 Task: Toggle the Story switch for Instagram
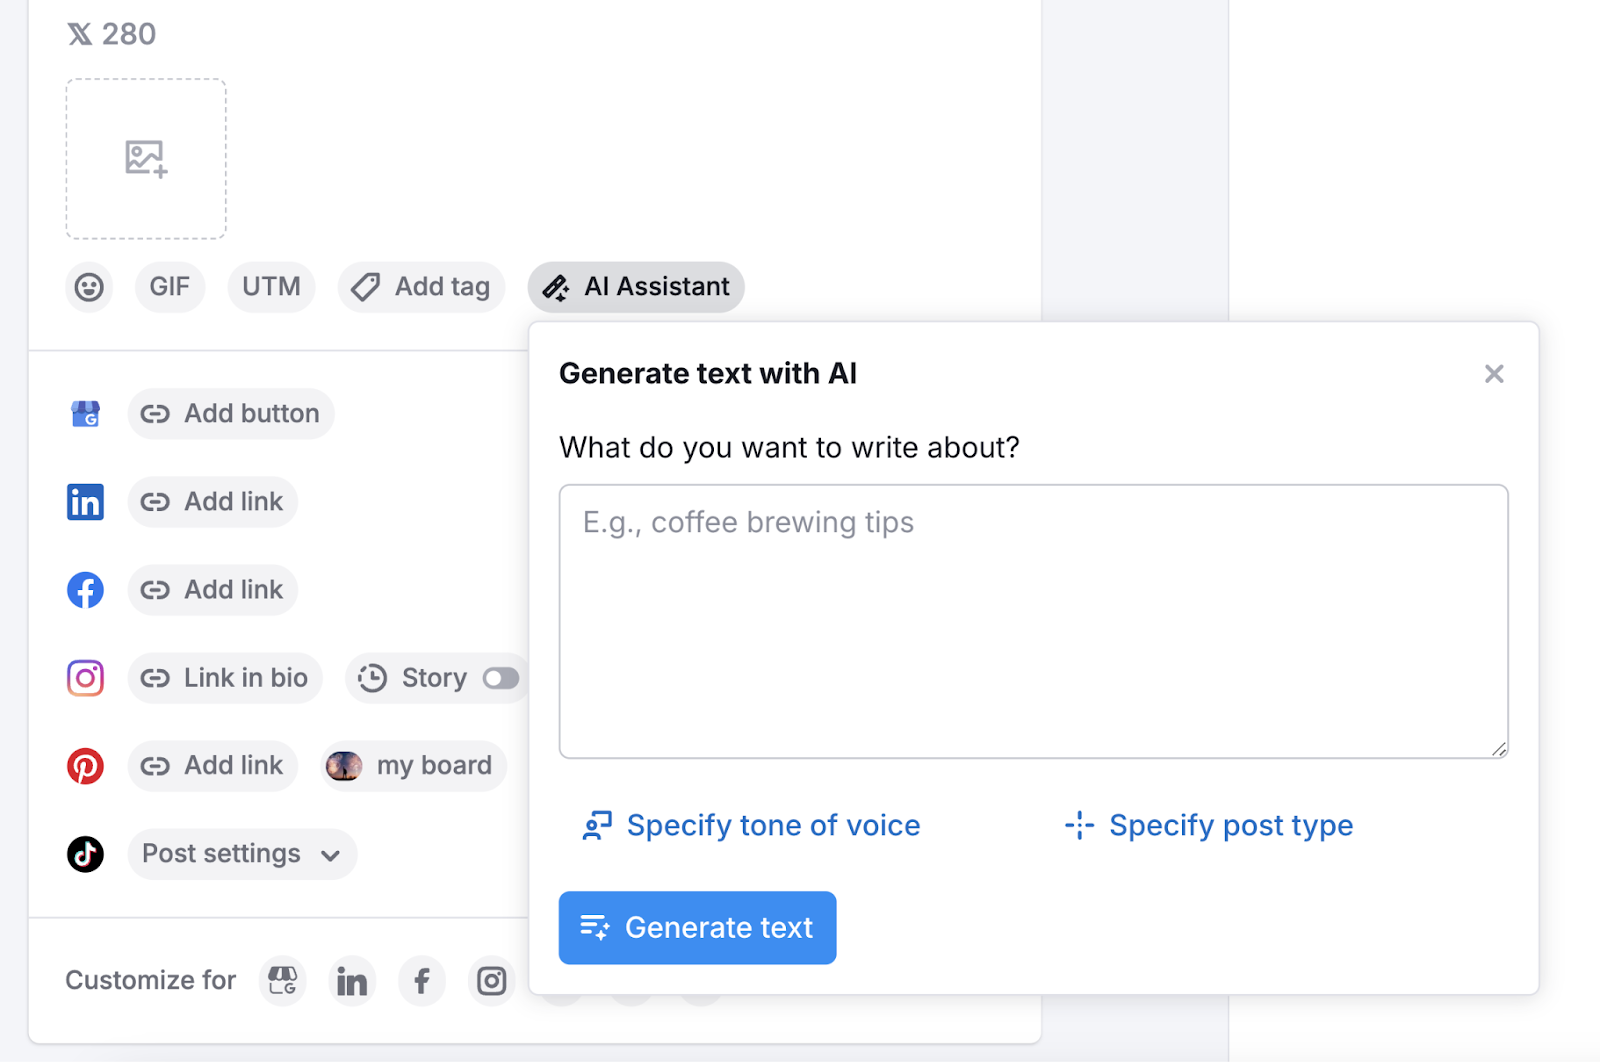pos(502,677)
